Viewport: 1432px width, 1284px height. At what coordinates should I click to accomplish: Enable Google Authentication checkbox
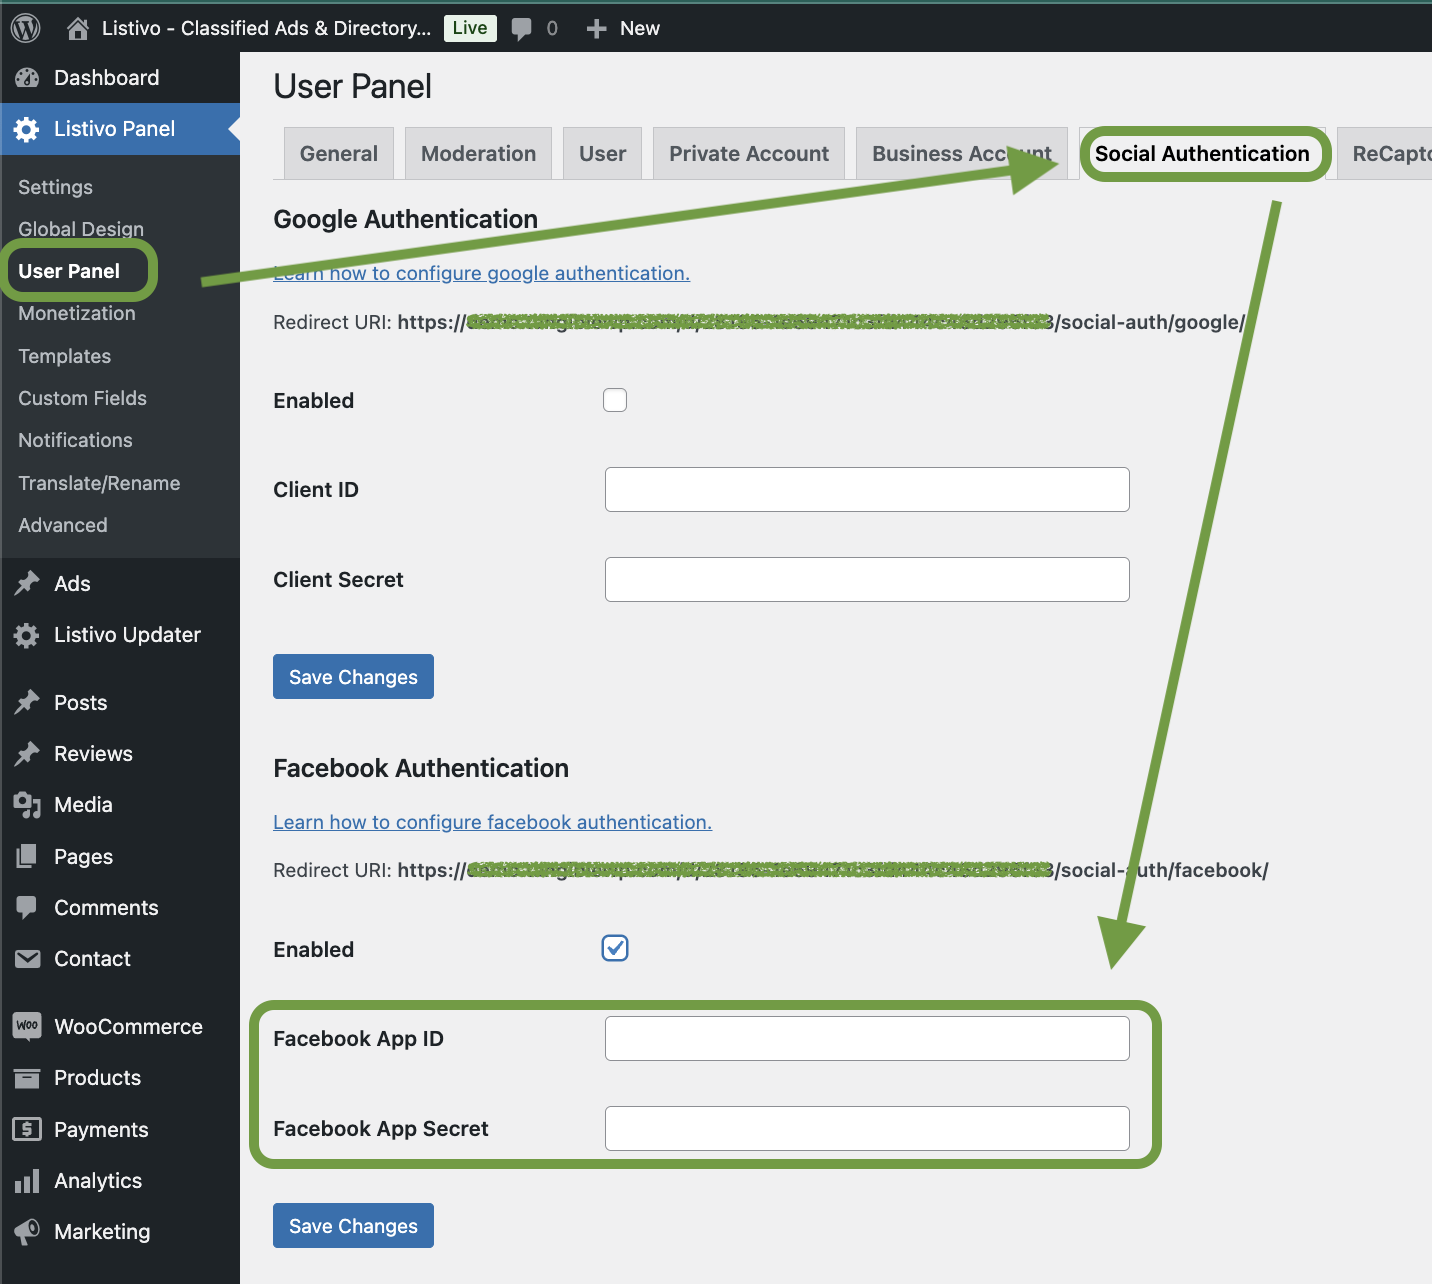point(615,400)
